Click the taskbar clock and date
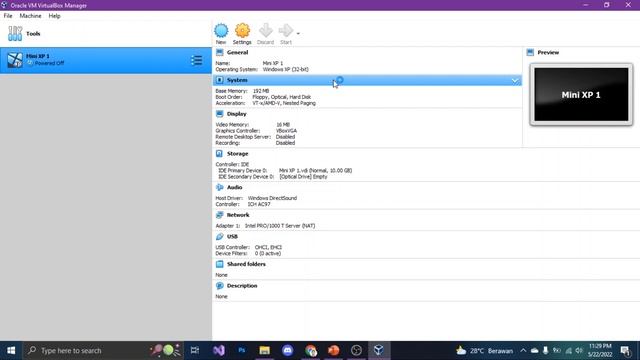 click(x=600, y=351)
